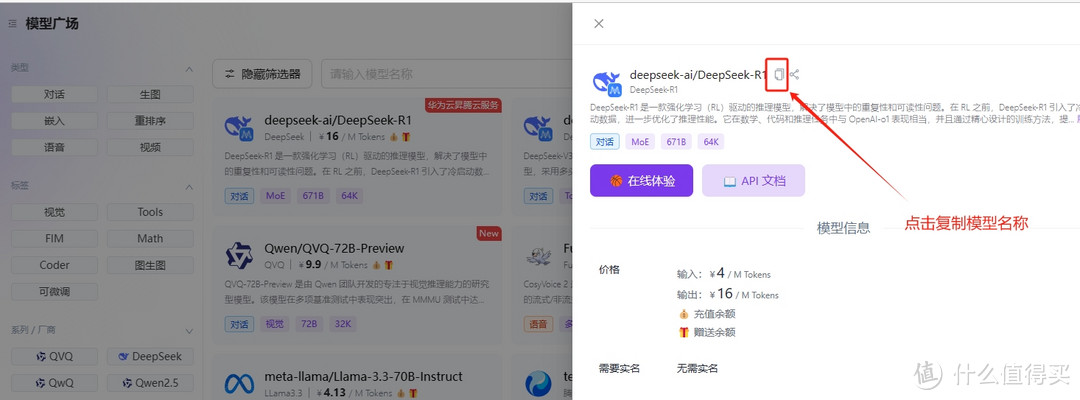
Task: Click the 32K tag on QVQ-72B-Preview card
Action: [341, 324]
